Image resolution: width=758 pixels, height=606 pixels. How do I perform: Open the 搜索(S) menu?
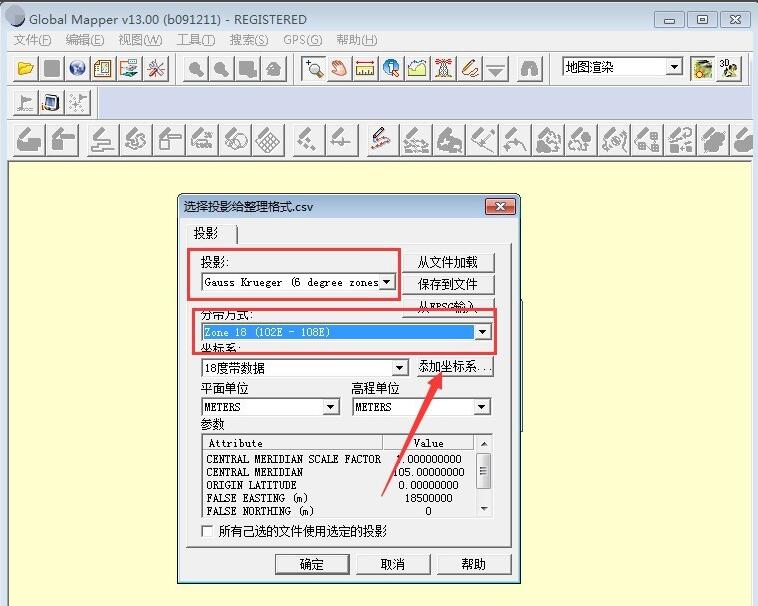click(x=248, y=40)
